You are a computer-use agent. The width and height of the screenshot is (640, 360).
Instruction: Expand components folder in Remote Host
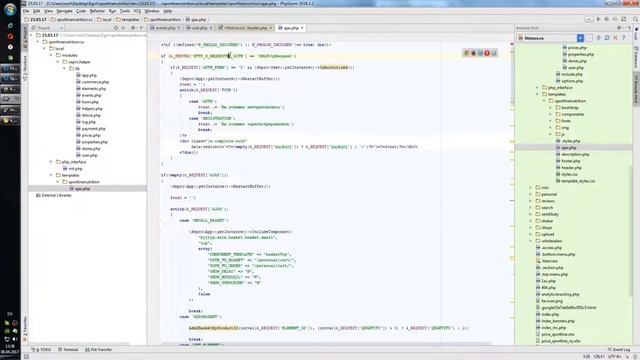pyautogui.click(x=550, y=114)
